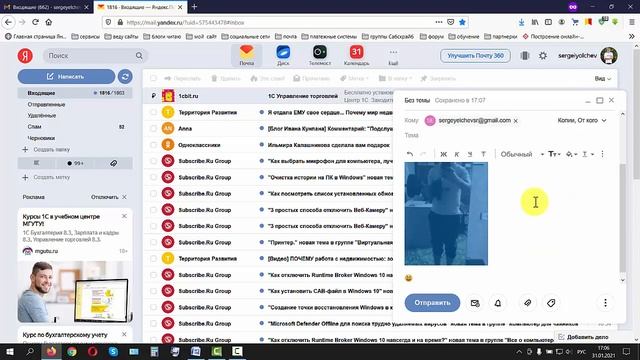Insert emoji in message body

409,278
